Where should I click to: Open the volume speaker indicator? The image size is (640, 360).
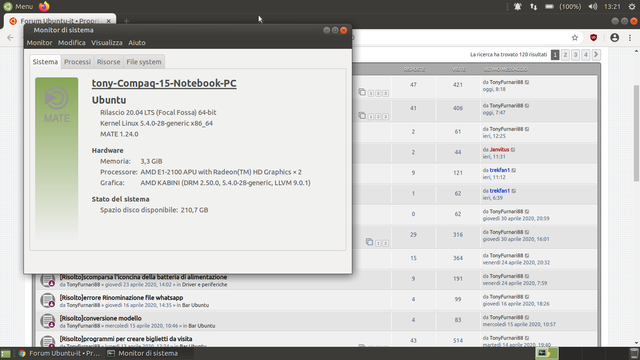593,7
